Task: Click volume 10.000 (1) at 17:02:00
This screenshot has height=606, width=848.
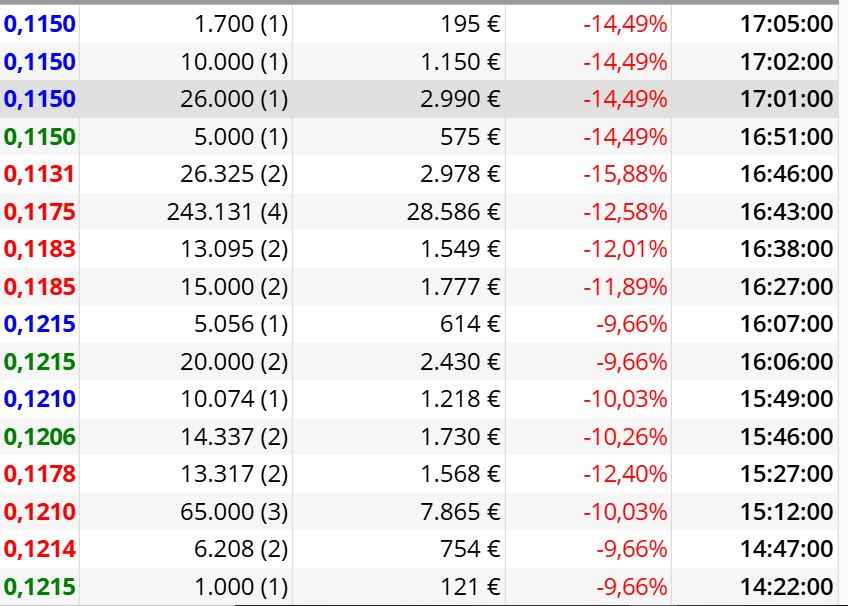Action: pyautogui.click(x=234, y=62)
